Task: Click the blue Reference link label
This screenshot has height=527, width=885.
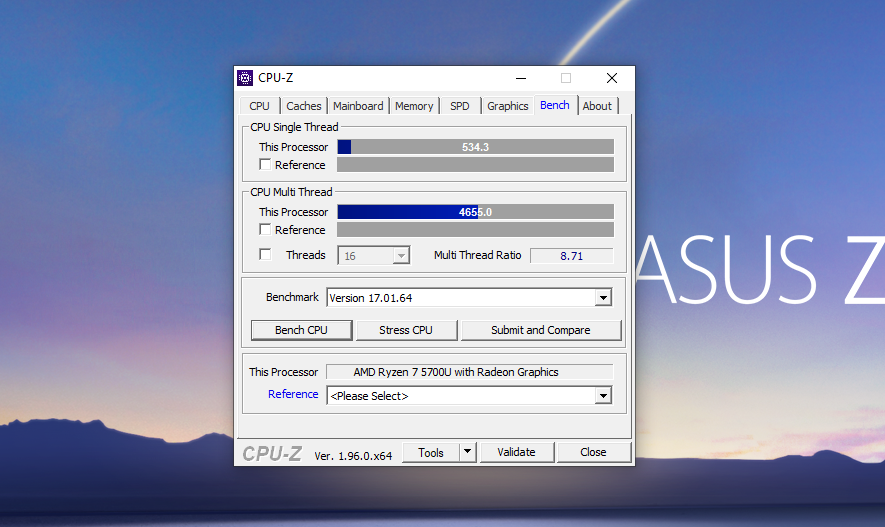Action: tap(293, 394)
